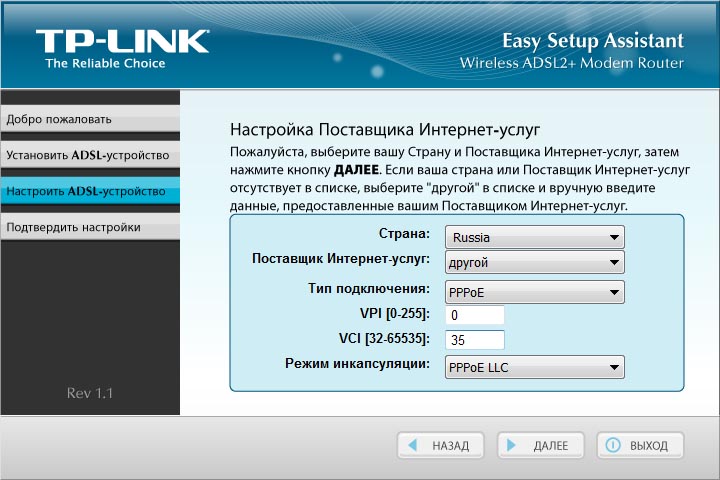The image size is (720, 480).
Task: Exit the wizard with ВЫХОД button
Action: coord(640,445)
